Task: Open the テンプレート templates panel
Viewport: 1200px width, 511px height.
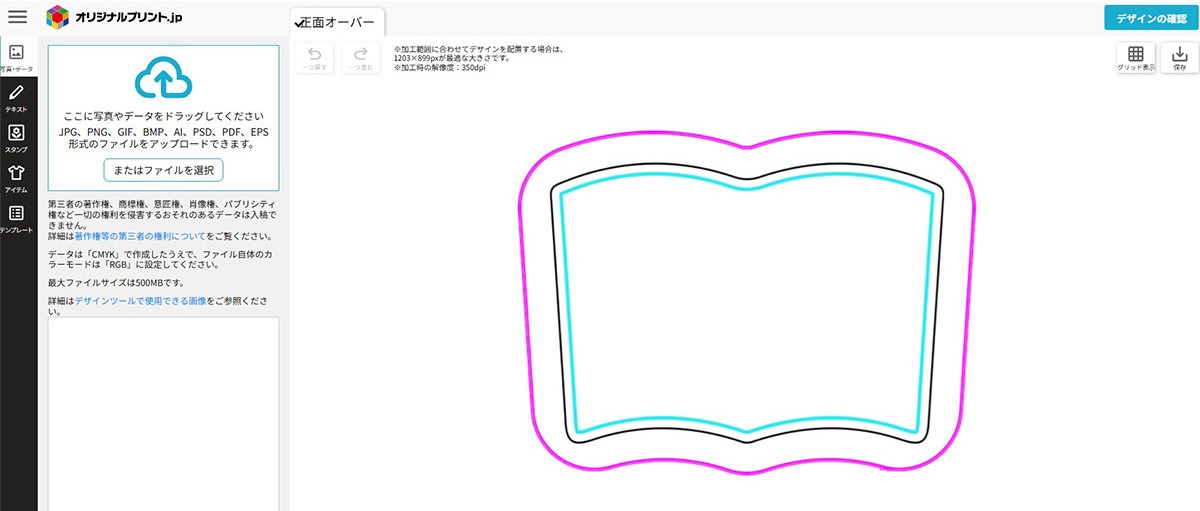Action: 16,218
